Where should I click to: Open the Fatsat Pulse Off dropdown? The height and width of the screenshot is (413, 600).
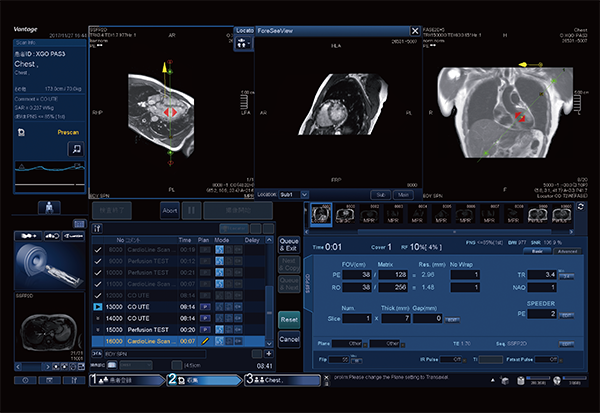point(548,359)
